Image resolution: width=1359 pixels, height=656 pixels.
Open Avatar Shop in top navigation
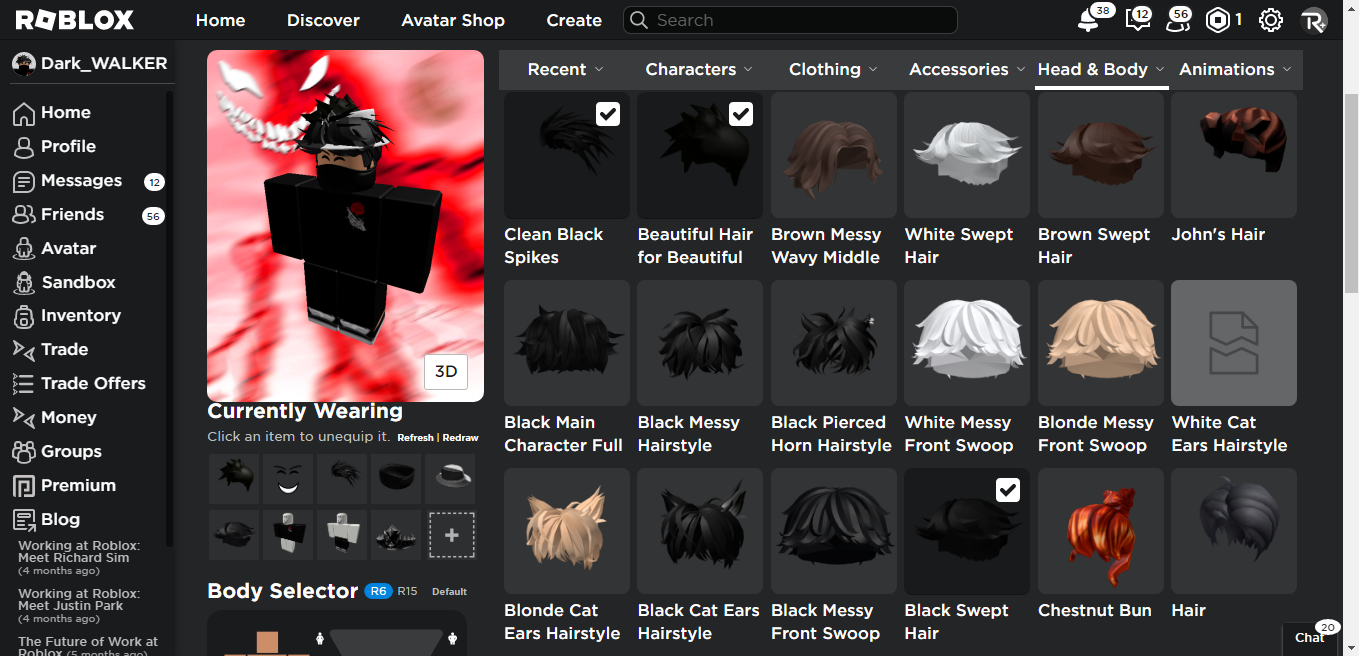click(x=453, y=20)
